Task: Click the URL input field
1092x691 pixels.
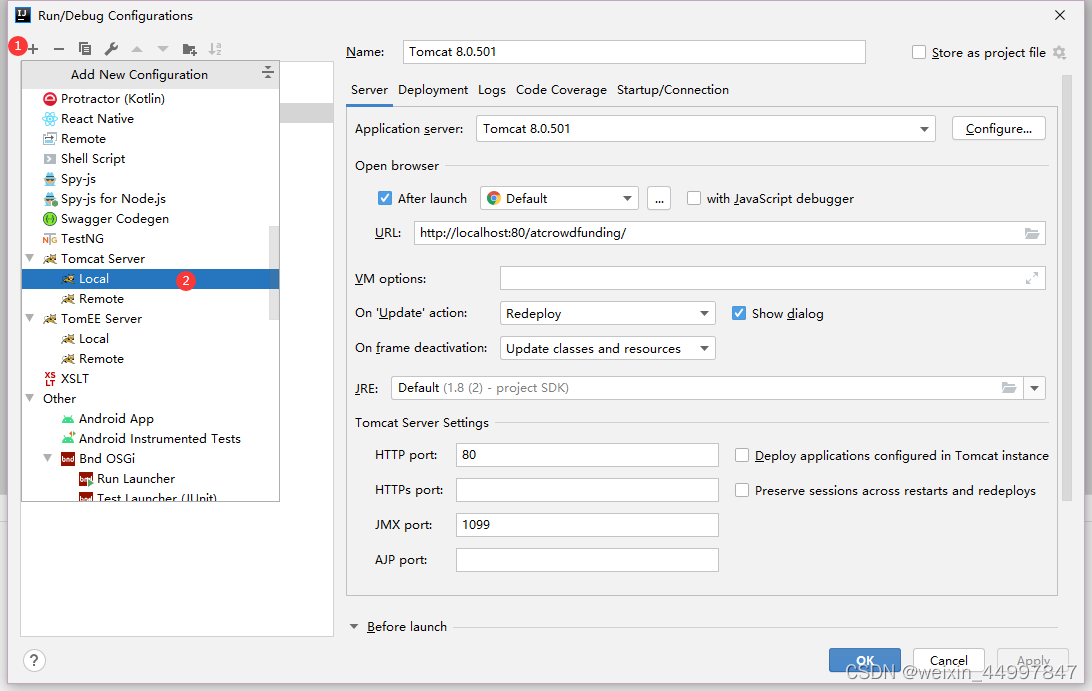Action: point(729,233)
